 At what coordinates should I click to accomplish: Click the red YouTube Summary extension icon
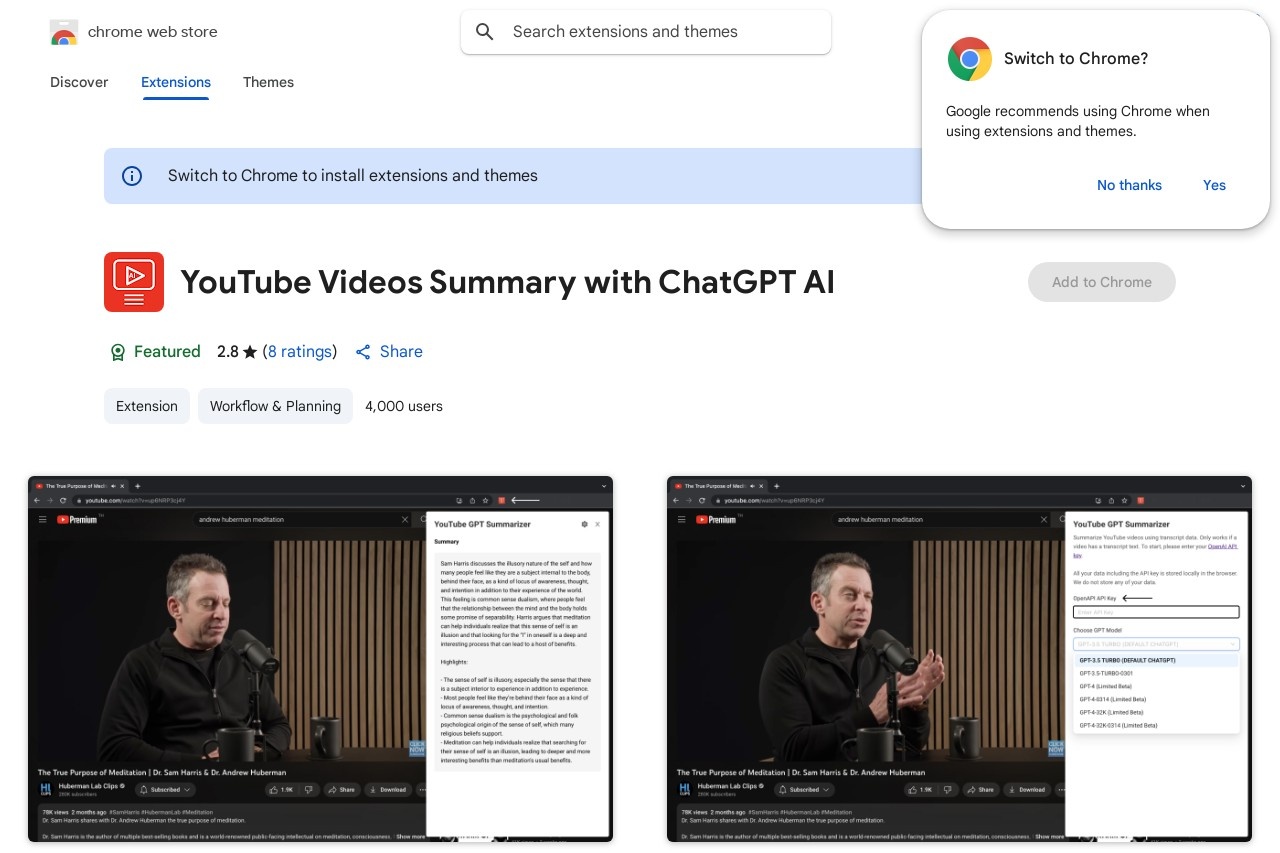pos(134,282)
